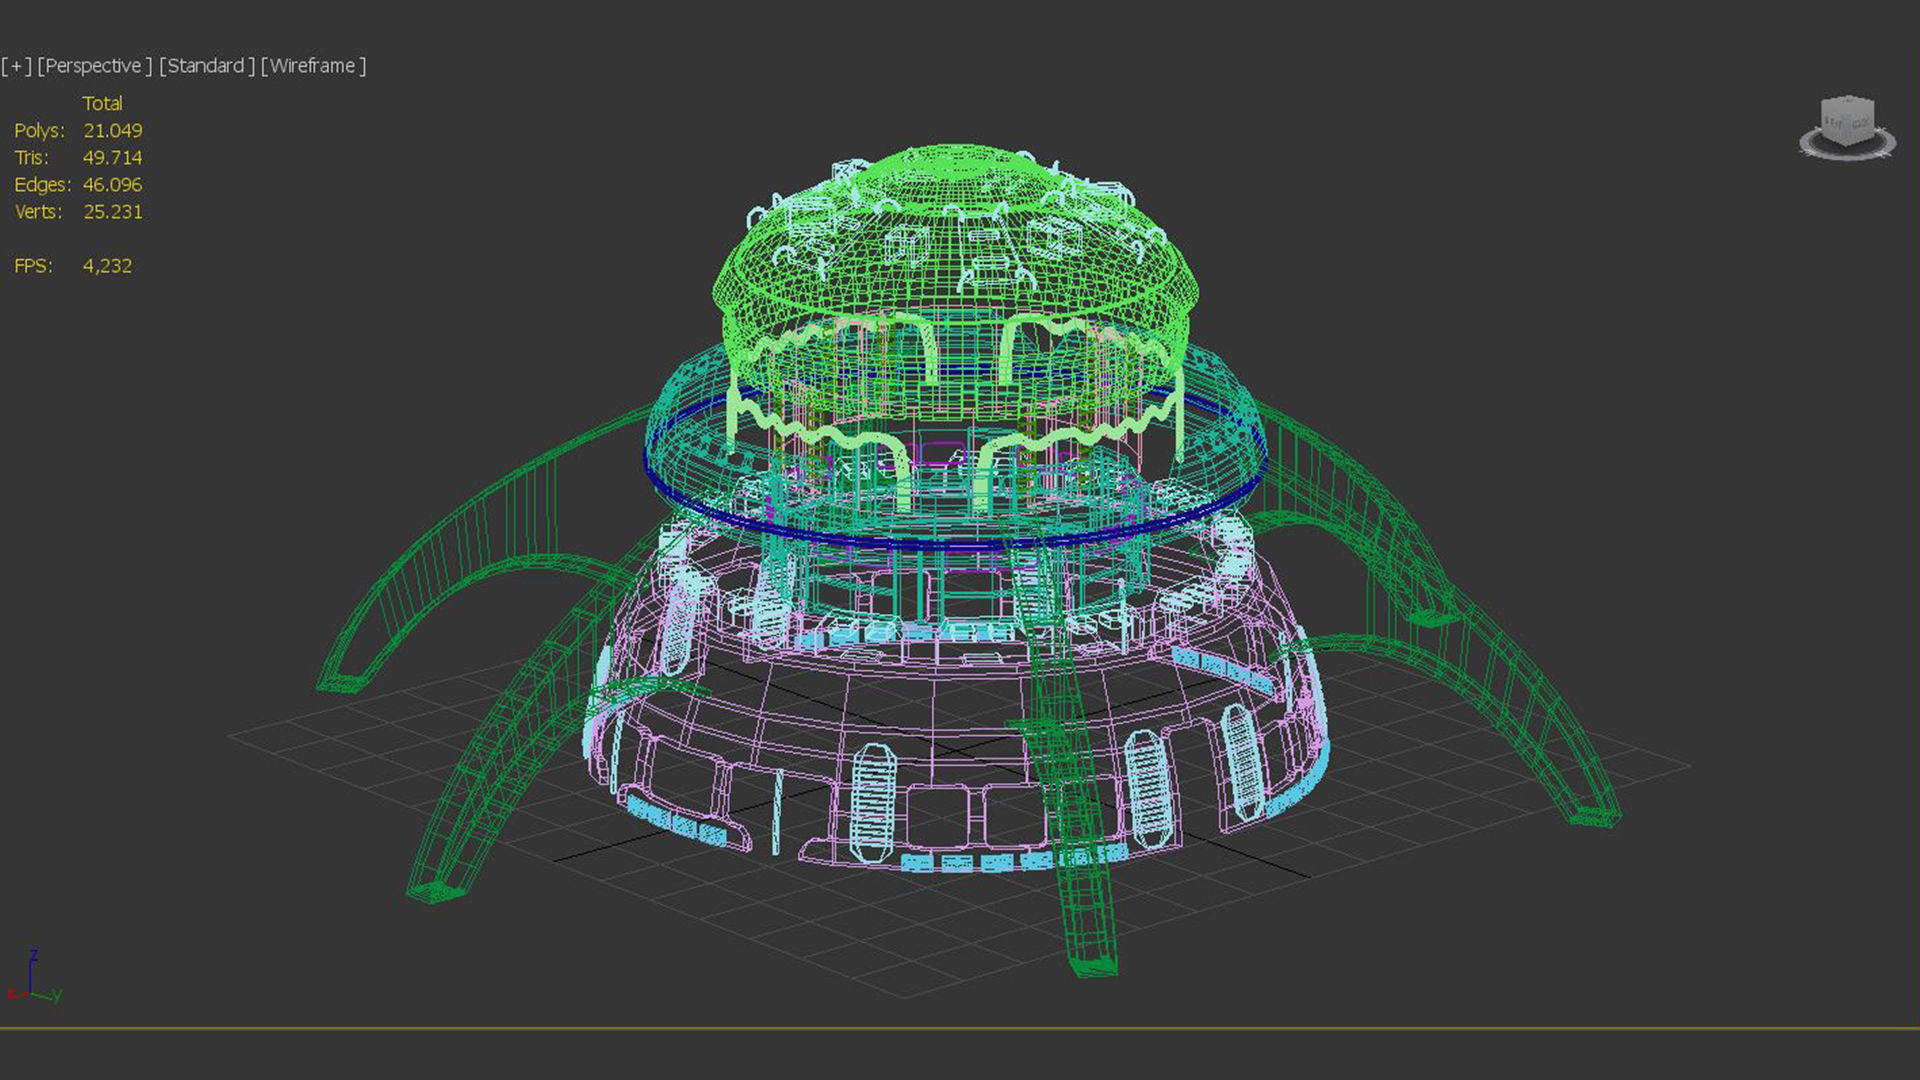Click the FPS: statistics label
Viewport: 1920px width, 1080px height.
point(33,266)
